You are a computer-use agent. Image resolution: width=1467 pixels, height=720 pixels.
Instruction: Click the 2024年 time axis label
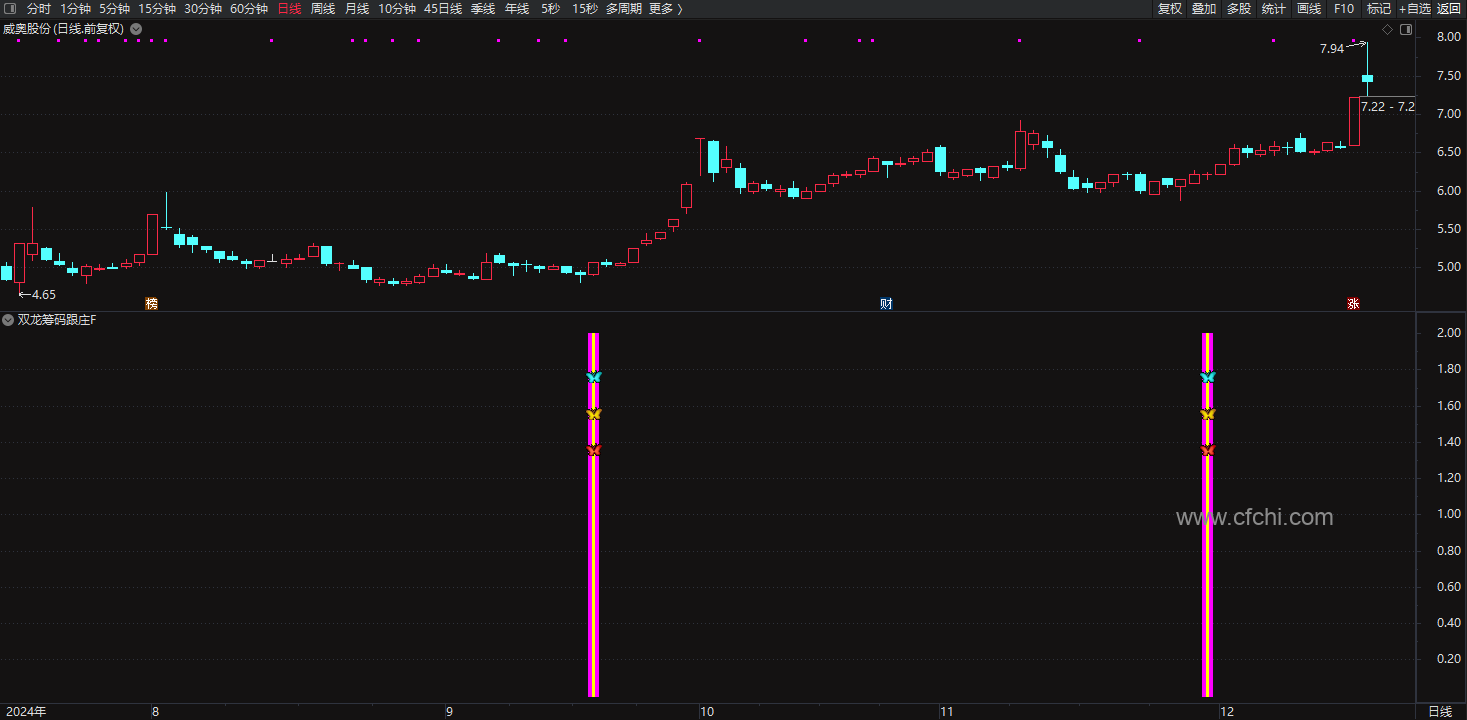click(24, 712)
